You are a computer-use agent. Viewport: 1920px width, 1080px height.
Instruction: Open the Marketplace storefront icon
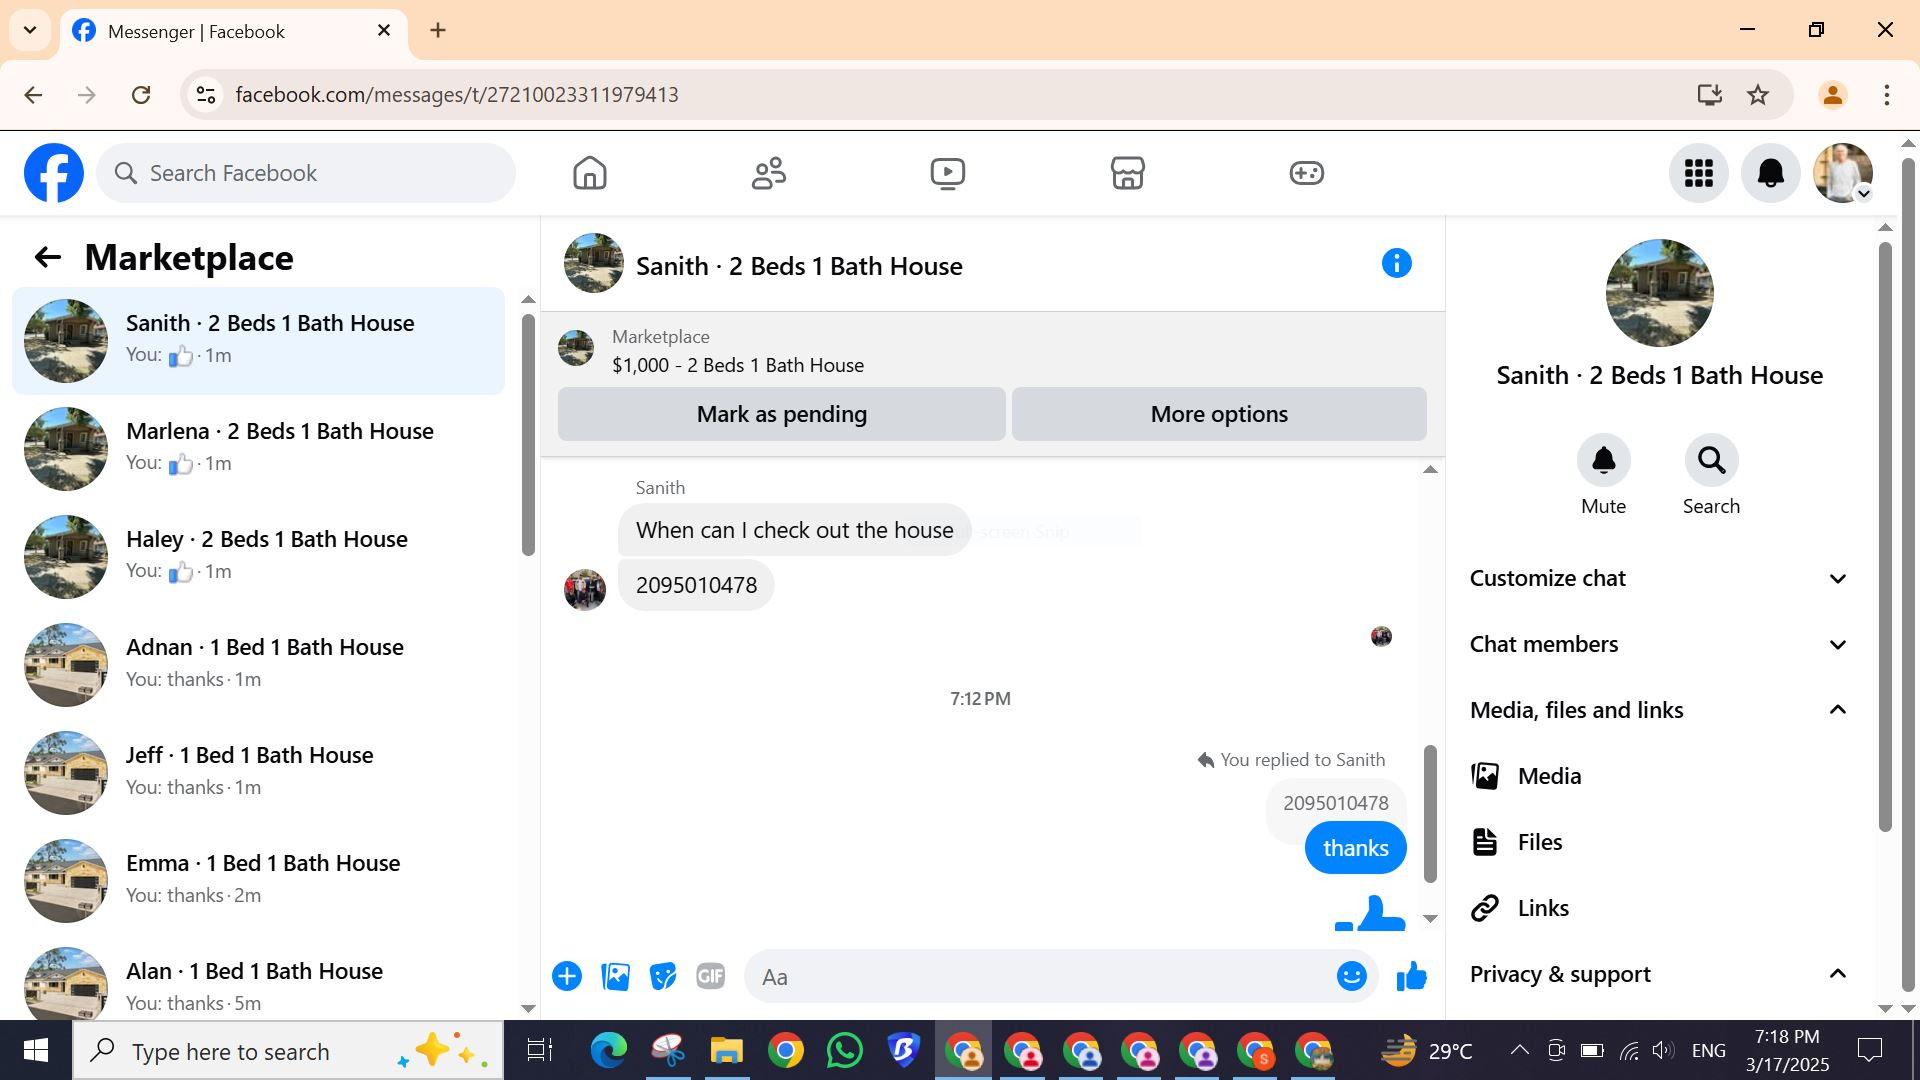[x=1127, y=173]
